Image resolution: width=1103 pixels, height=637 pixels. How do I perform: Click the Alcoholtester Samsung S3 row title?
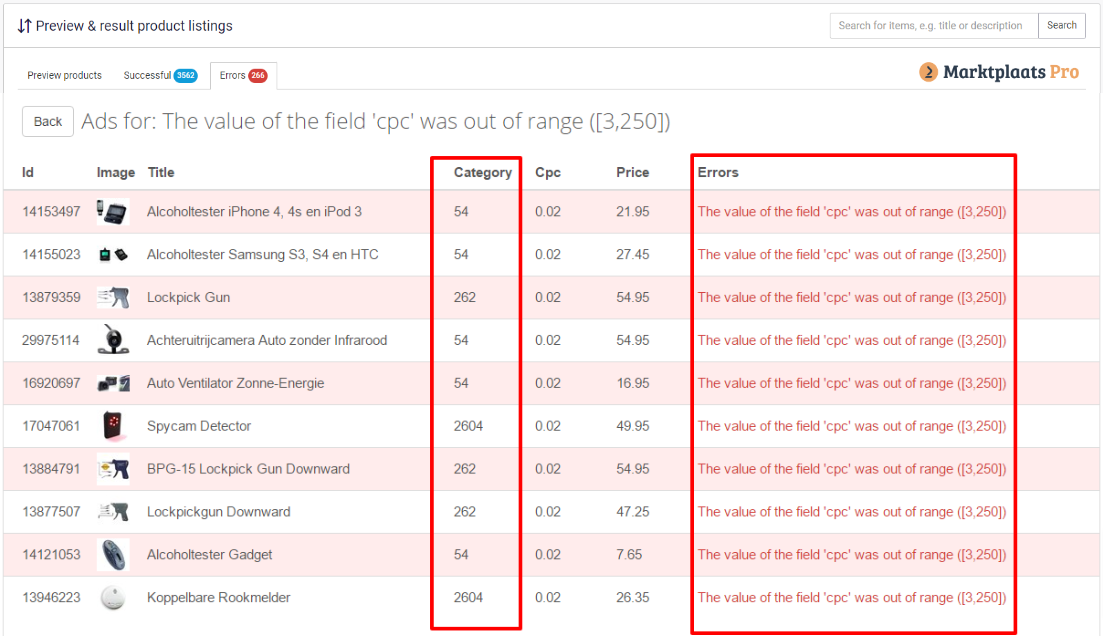click(262, 255)
